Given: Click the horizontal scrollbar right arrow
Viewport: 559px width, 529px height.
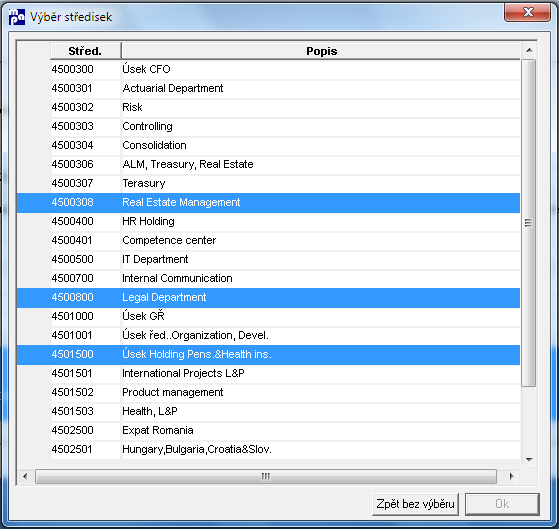Looking at the screenshot, I should tap(512, 476).
